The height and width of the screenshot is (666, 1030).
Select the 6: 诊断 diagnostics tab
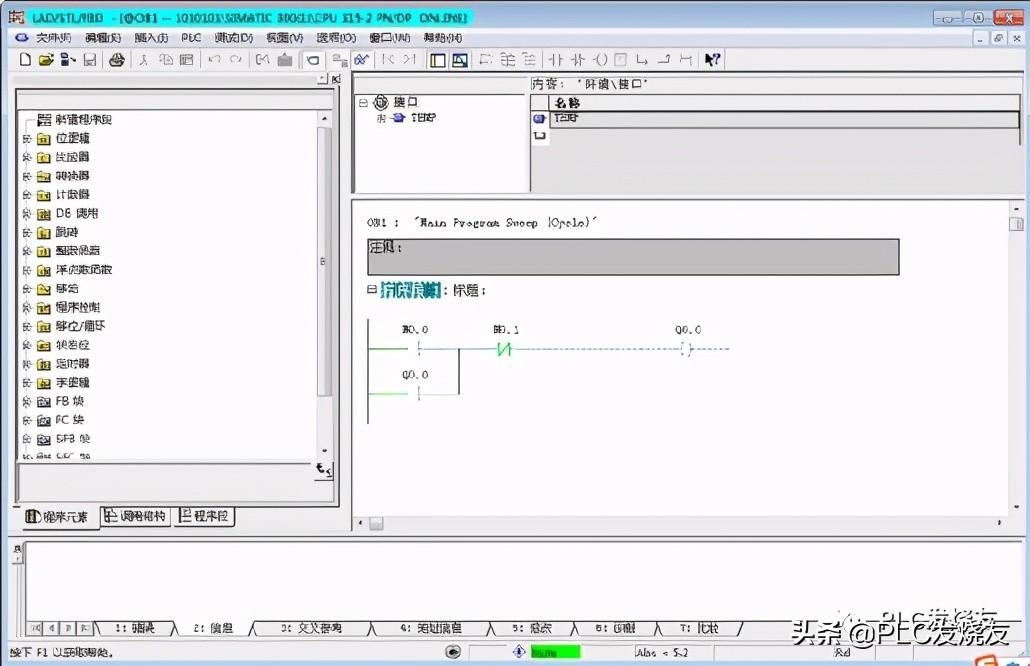615,629
